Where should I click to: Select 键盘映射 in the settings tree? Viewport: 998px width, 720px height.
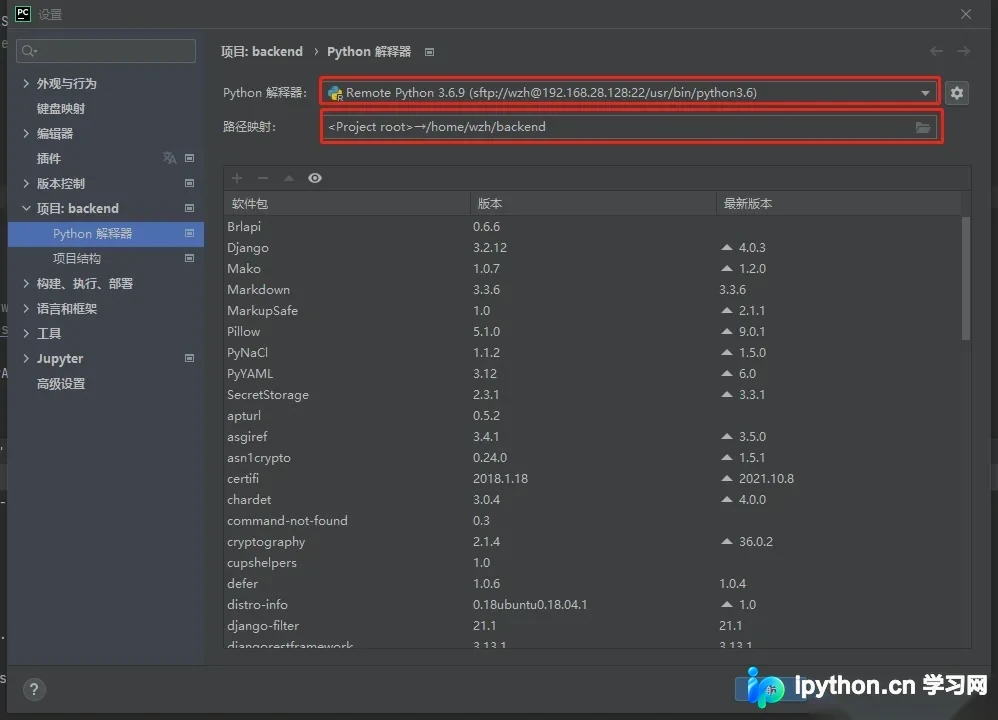[x=61, y=108]
